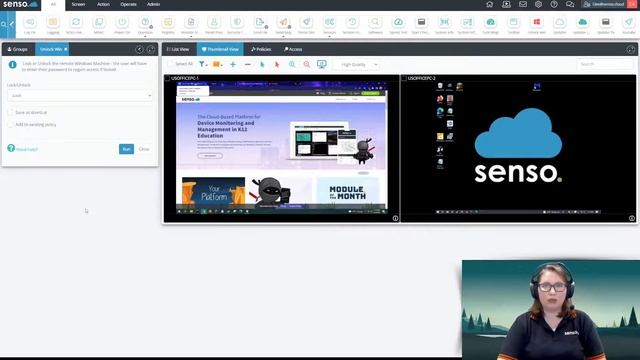Expand the left panel to full size
This screenshot has width=640, height=360.
(x=151, y=49)
